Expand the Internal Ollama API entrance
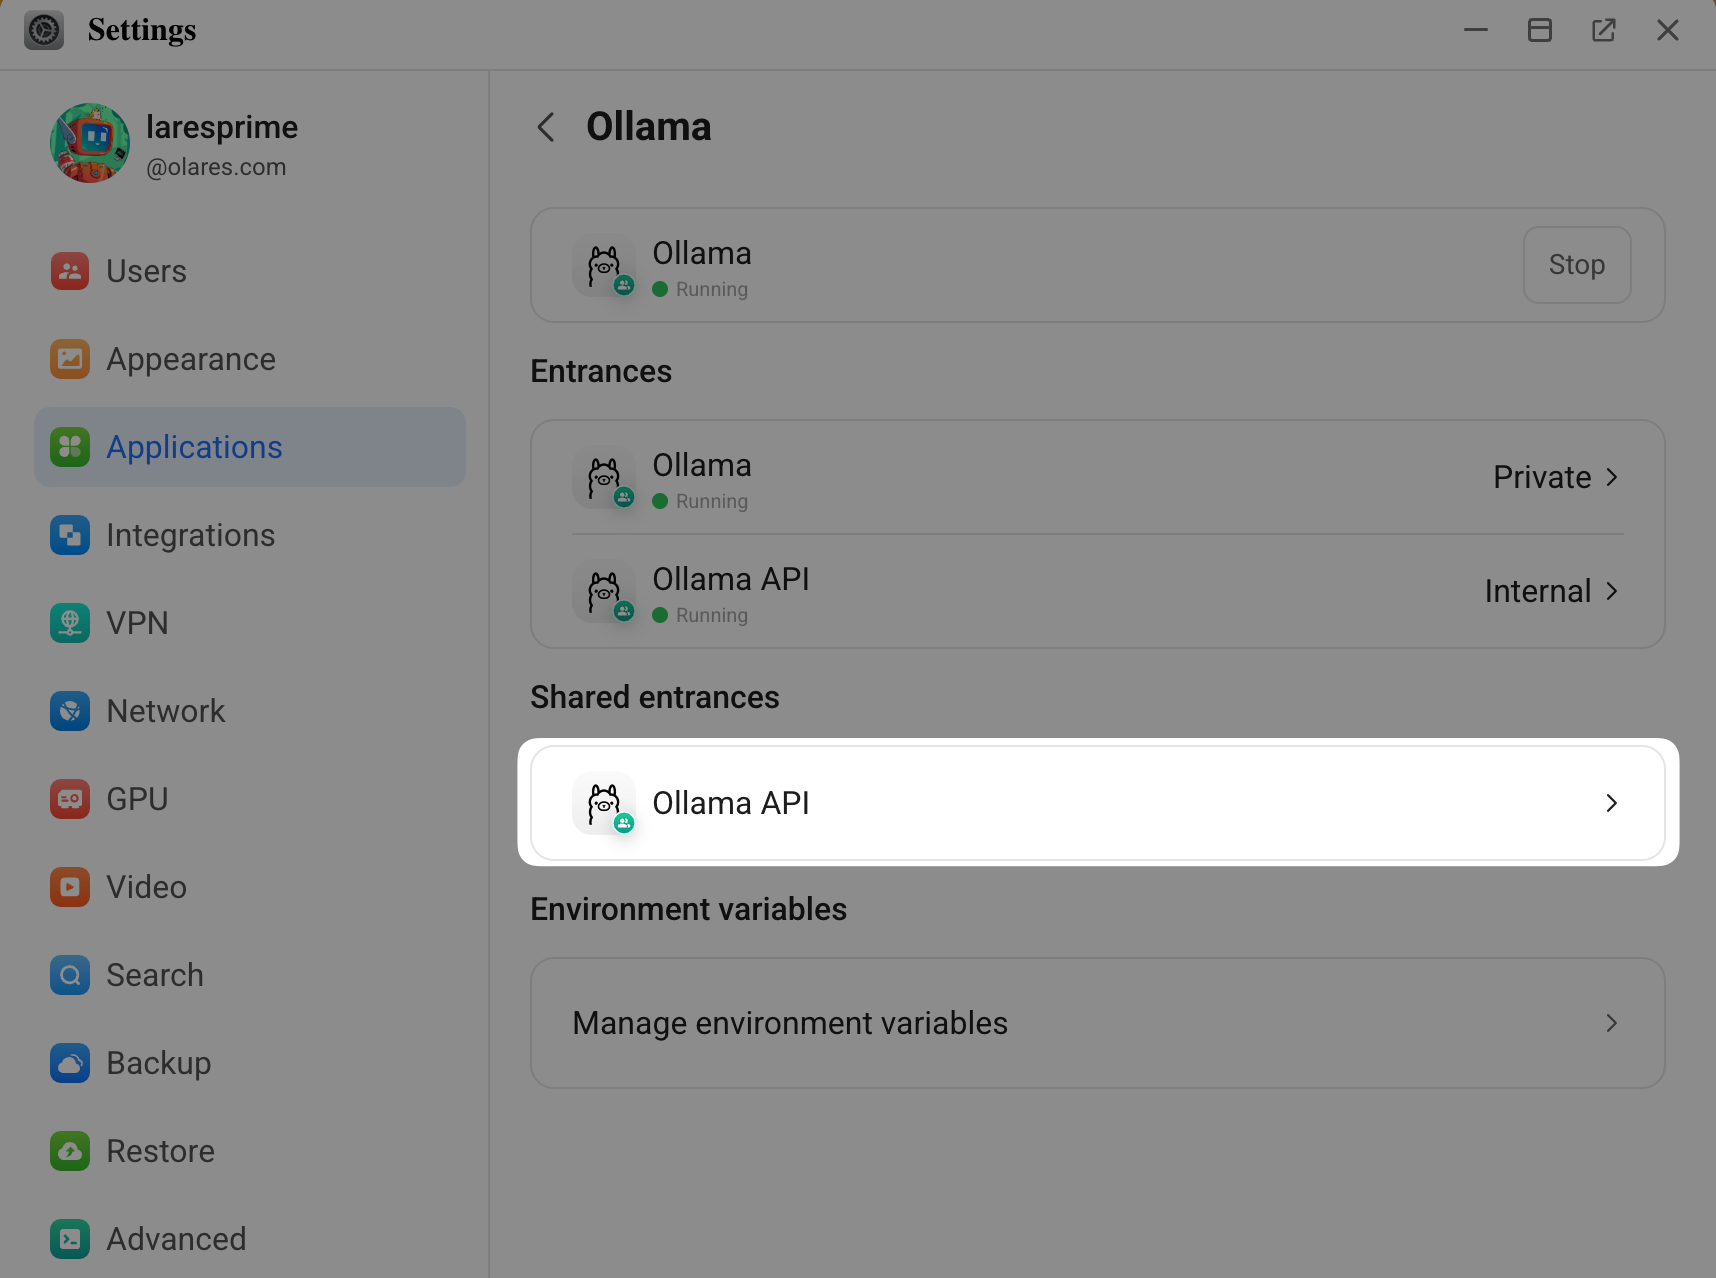Image resolution: width=1716 pixels, height=1278 pixels. pos(1550,591)
